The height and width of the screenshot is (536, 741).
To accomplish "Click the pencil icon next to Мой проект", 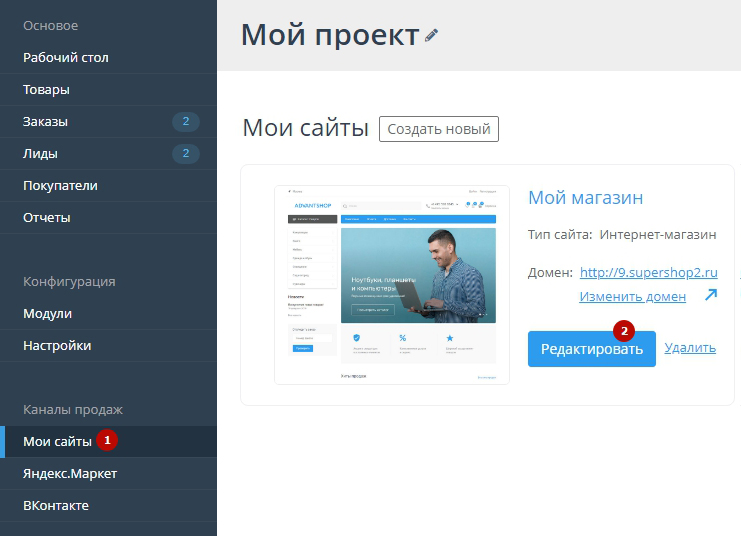I will (431, 36).
